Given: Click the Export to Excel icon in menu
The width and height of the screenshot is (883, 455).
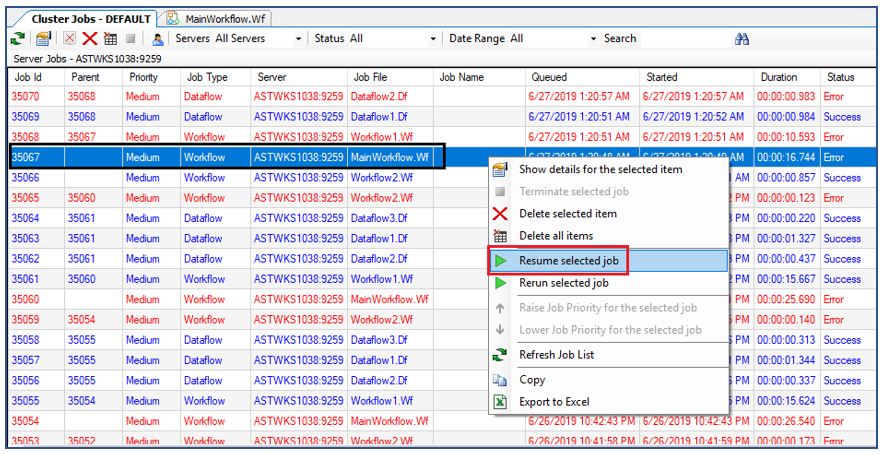Looking at the screenshot, I should 501,402.
